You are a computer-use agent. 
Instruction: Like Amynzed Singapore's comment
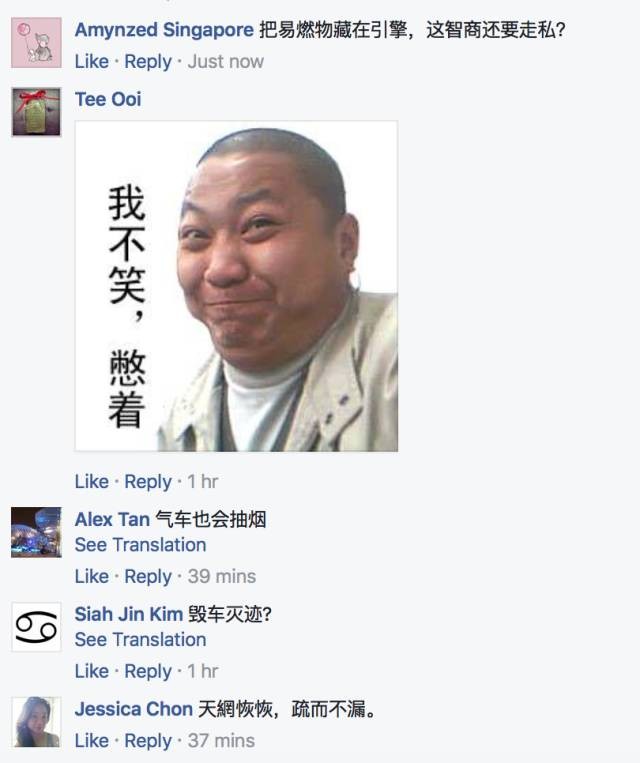pos(91,61)
